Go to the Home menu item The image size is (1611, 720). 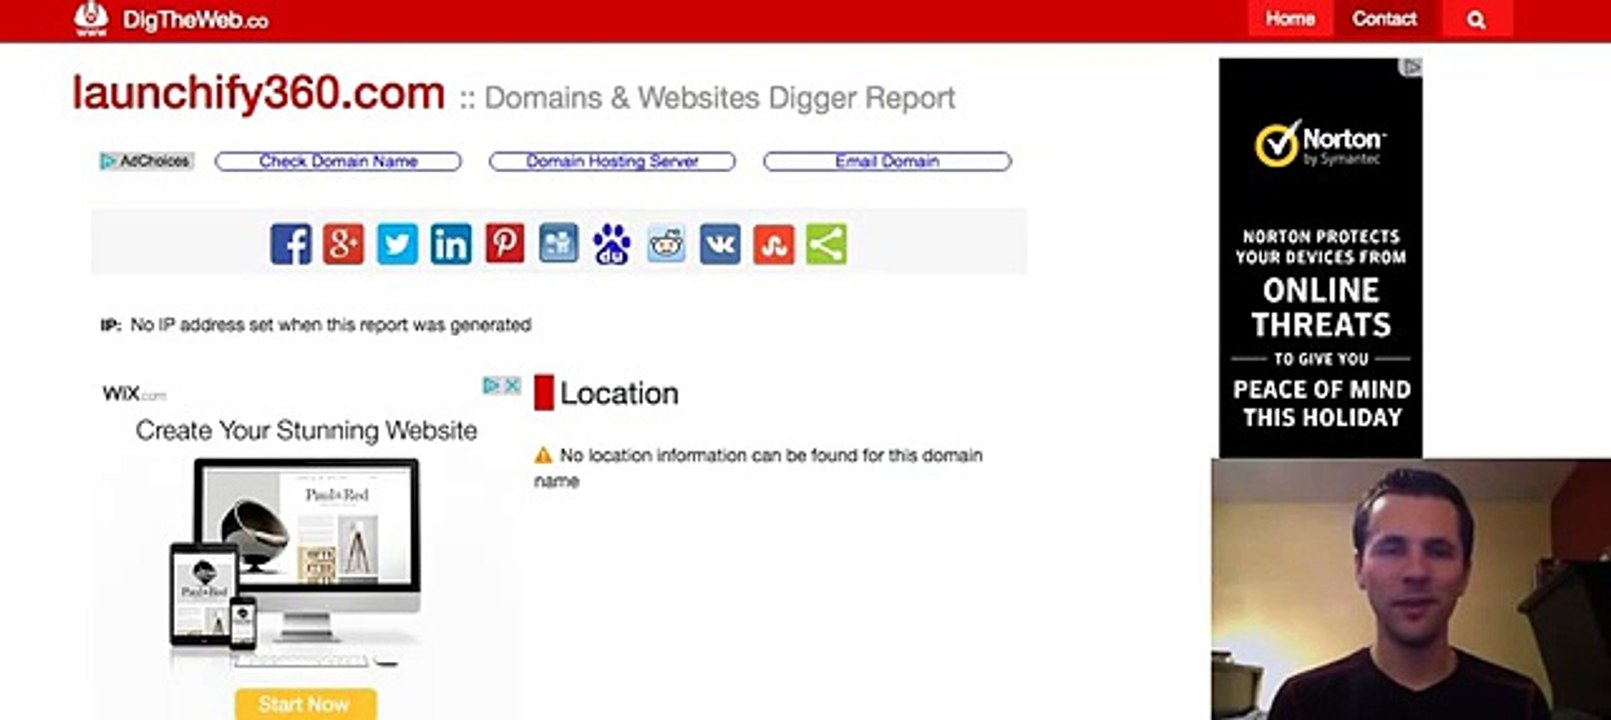coord(1290,19)
